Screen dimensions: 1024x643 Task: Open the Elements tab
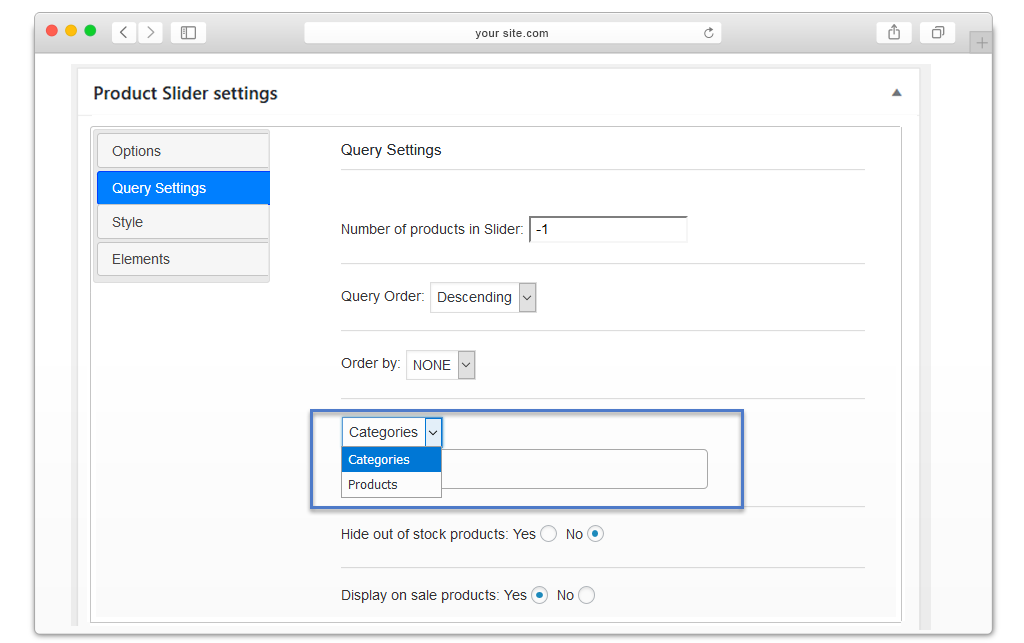tap(183, 259)
